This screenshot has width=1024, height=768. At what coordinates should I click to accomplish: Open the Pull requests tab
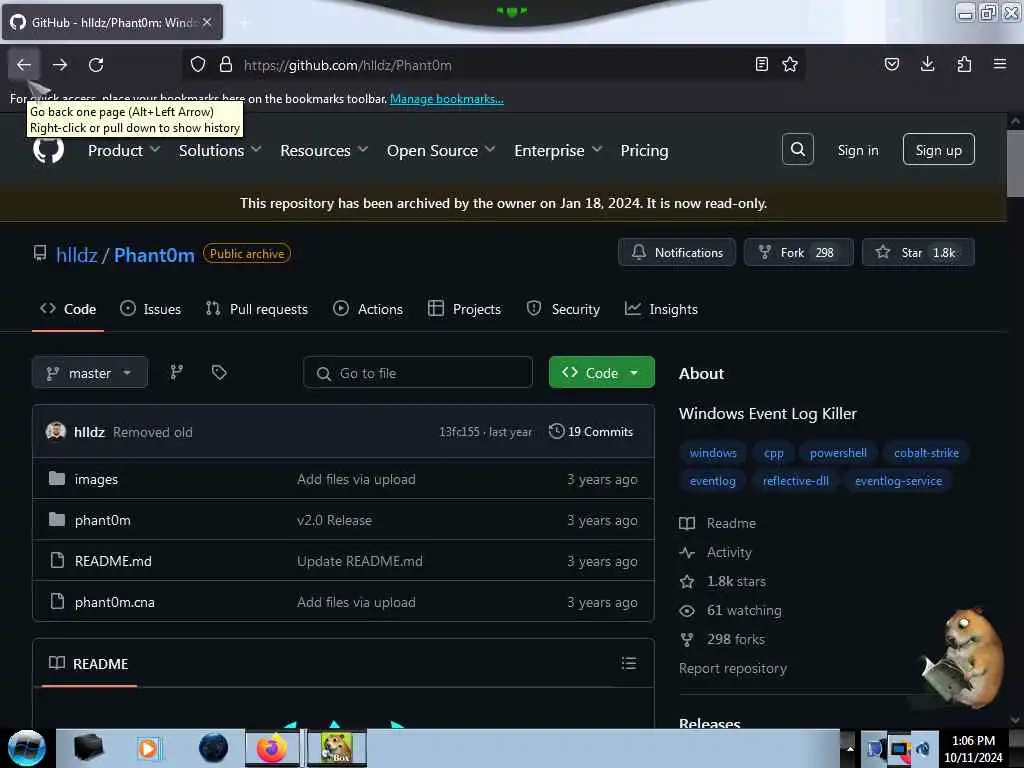click(x=257, y=309)
